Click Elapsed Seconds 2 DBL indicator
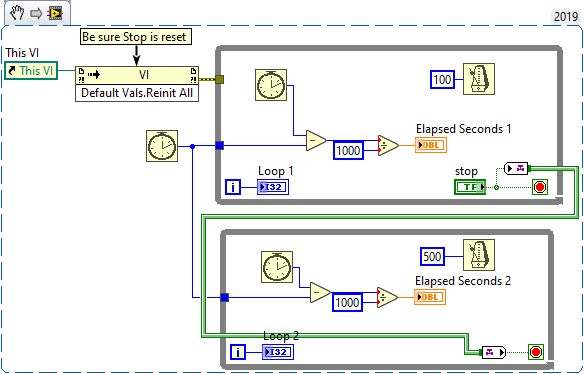This screenshot has width=584, height=374. pos(430,297)
